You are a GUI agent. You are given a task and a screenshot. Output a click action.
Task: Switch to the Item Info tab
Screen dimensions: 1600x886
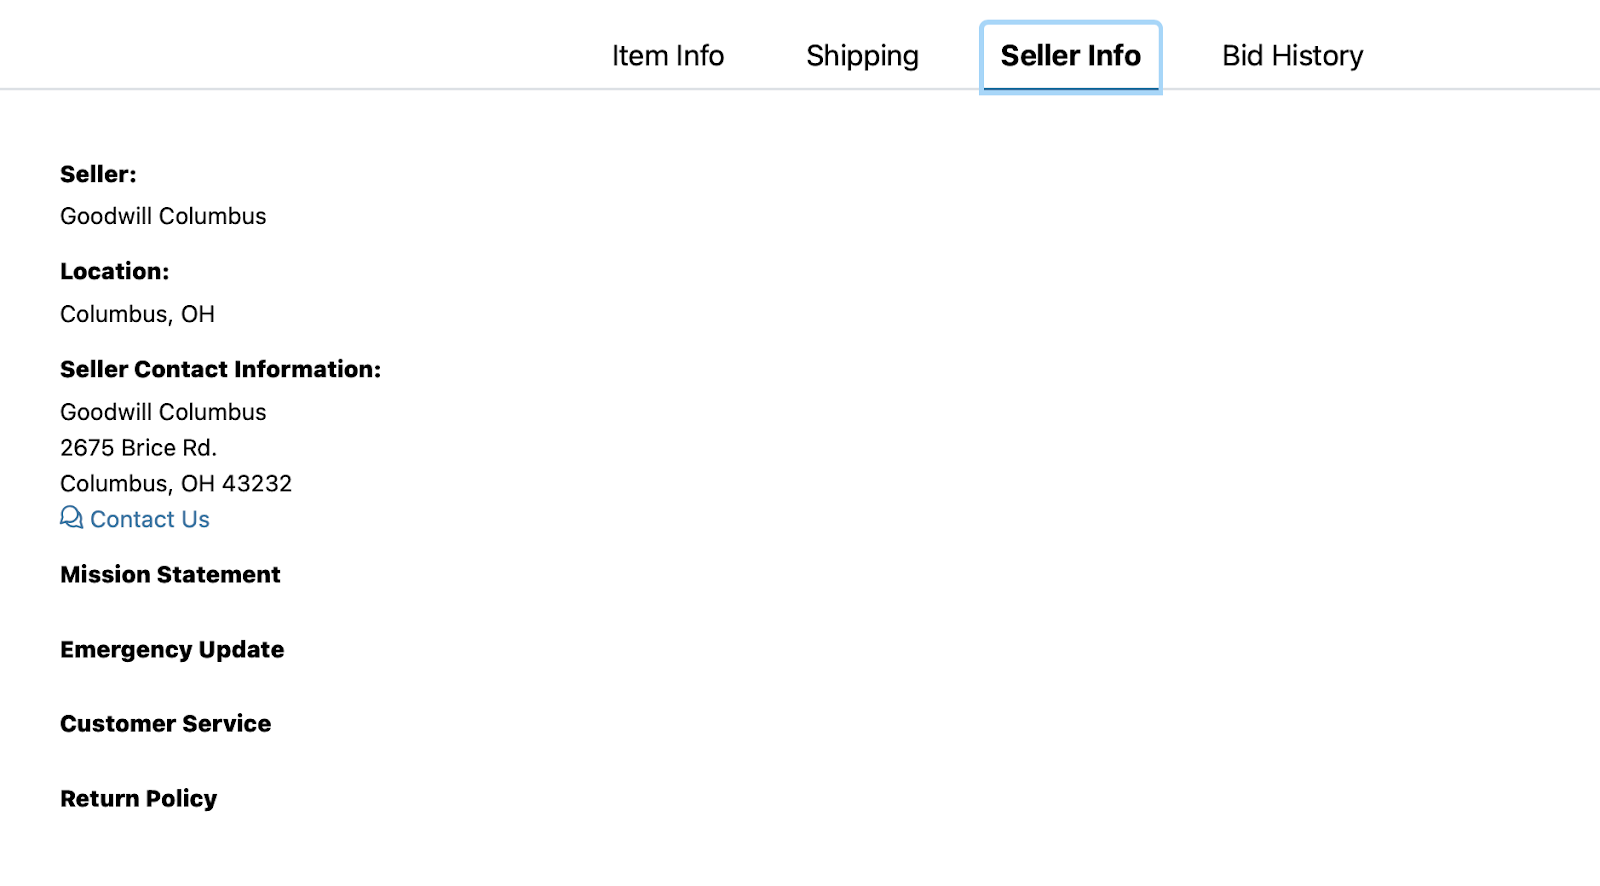click(x=668, y=56)
